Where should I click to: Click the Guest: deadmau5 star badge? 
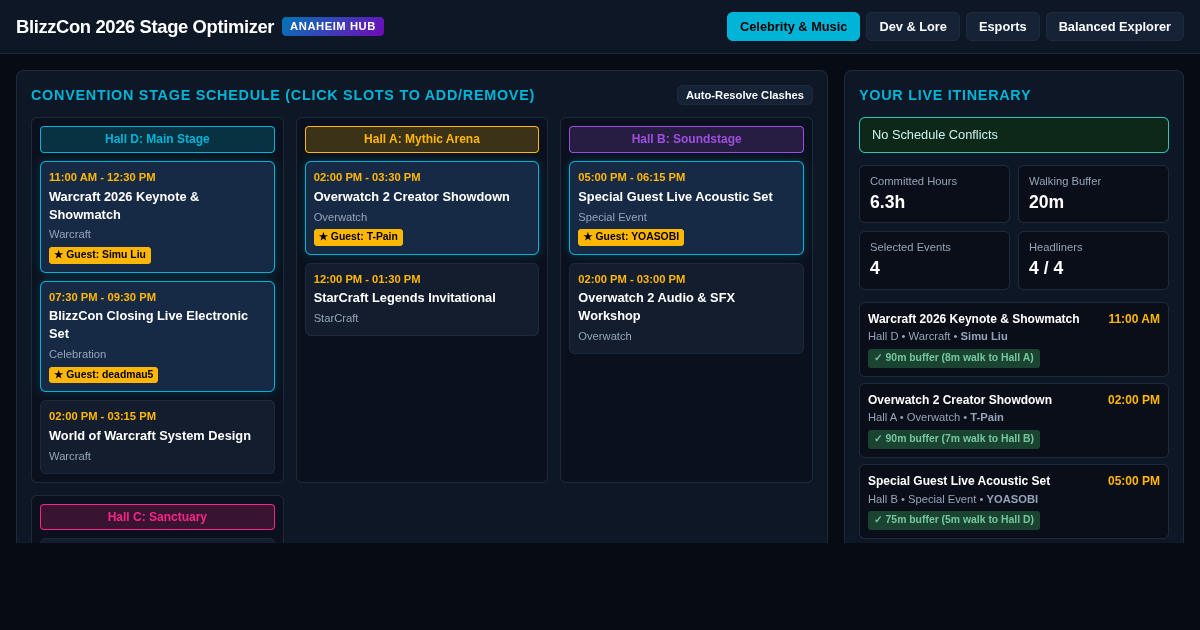click(103, 375)
